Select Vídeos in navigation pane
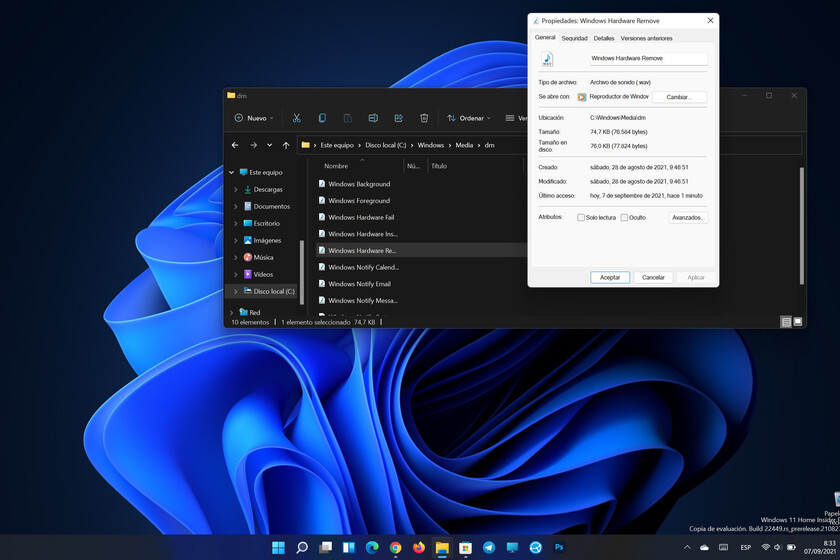The height and width of the screenshot is (560, 840). coord(263,274)
